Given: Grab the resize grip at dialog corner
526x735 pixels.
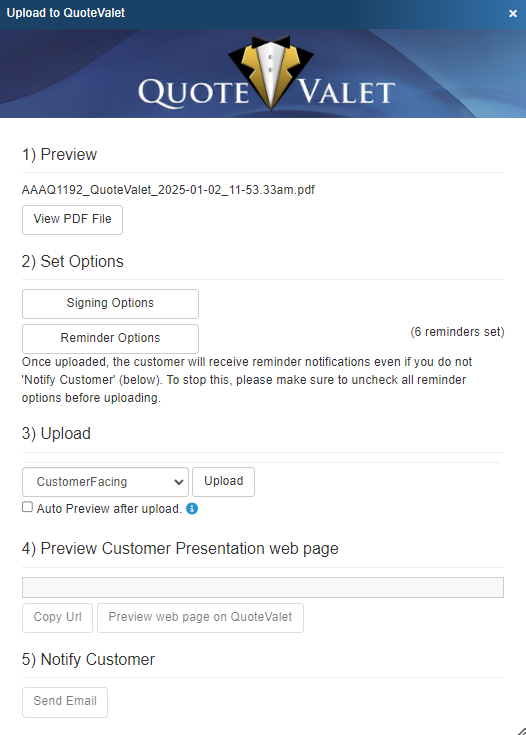Looking at the screenshot, I should click(521, 731).
